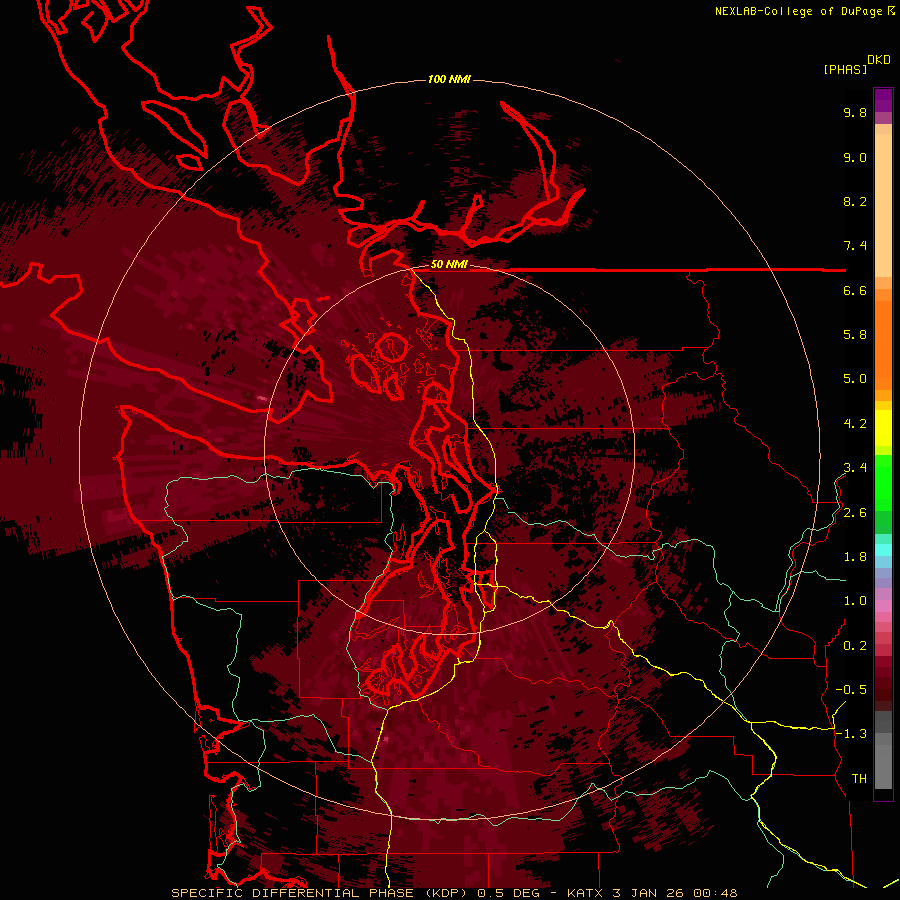Click the 5.0 scale value label
Image resolution: width=900 pixels, height=900 pixels.
click(855, 379)
